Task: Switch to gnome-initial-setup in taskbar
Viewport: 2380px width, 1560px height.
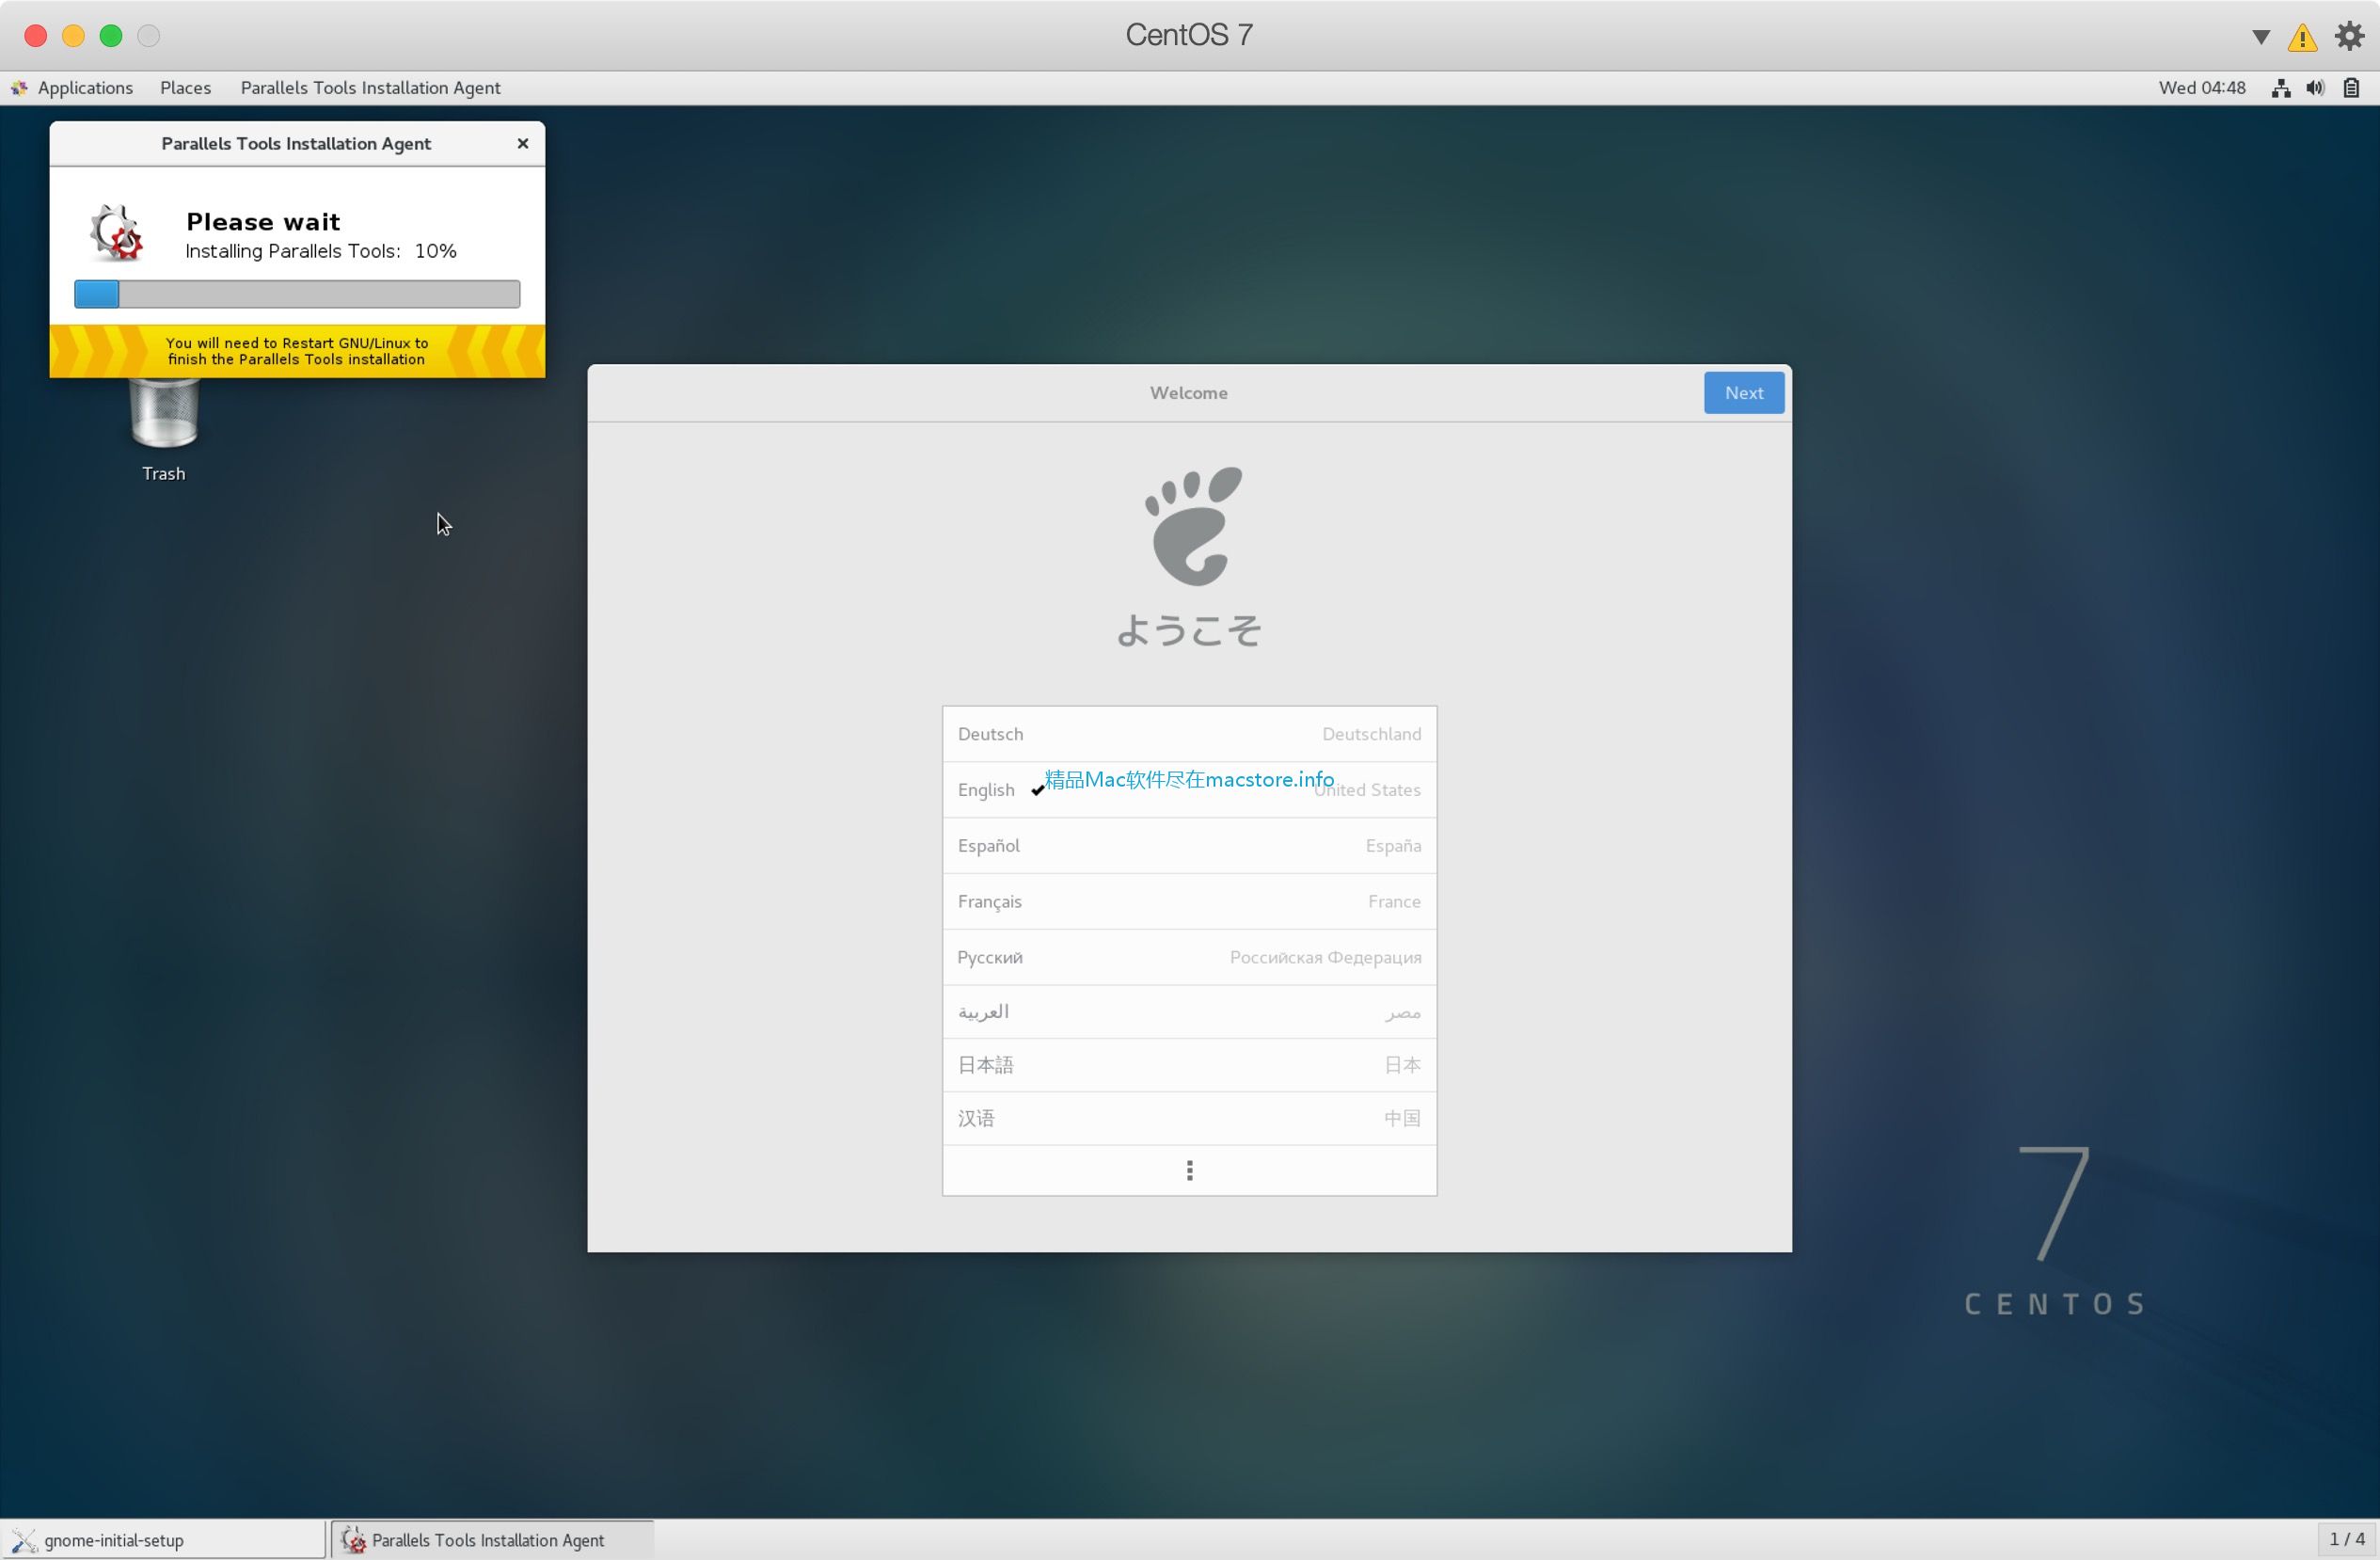Action: [163, 1540]
